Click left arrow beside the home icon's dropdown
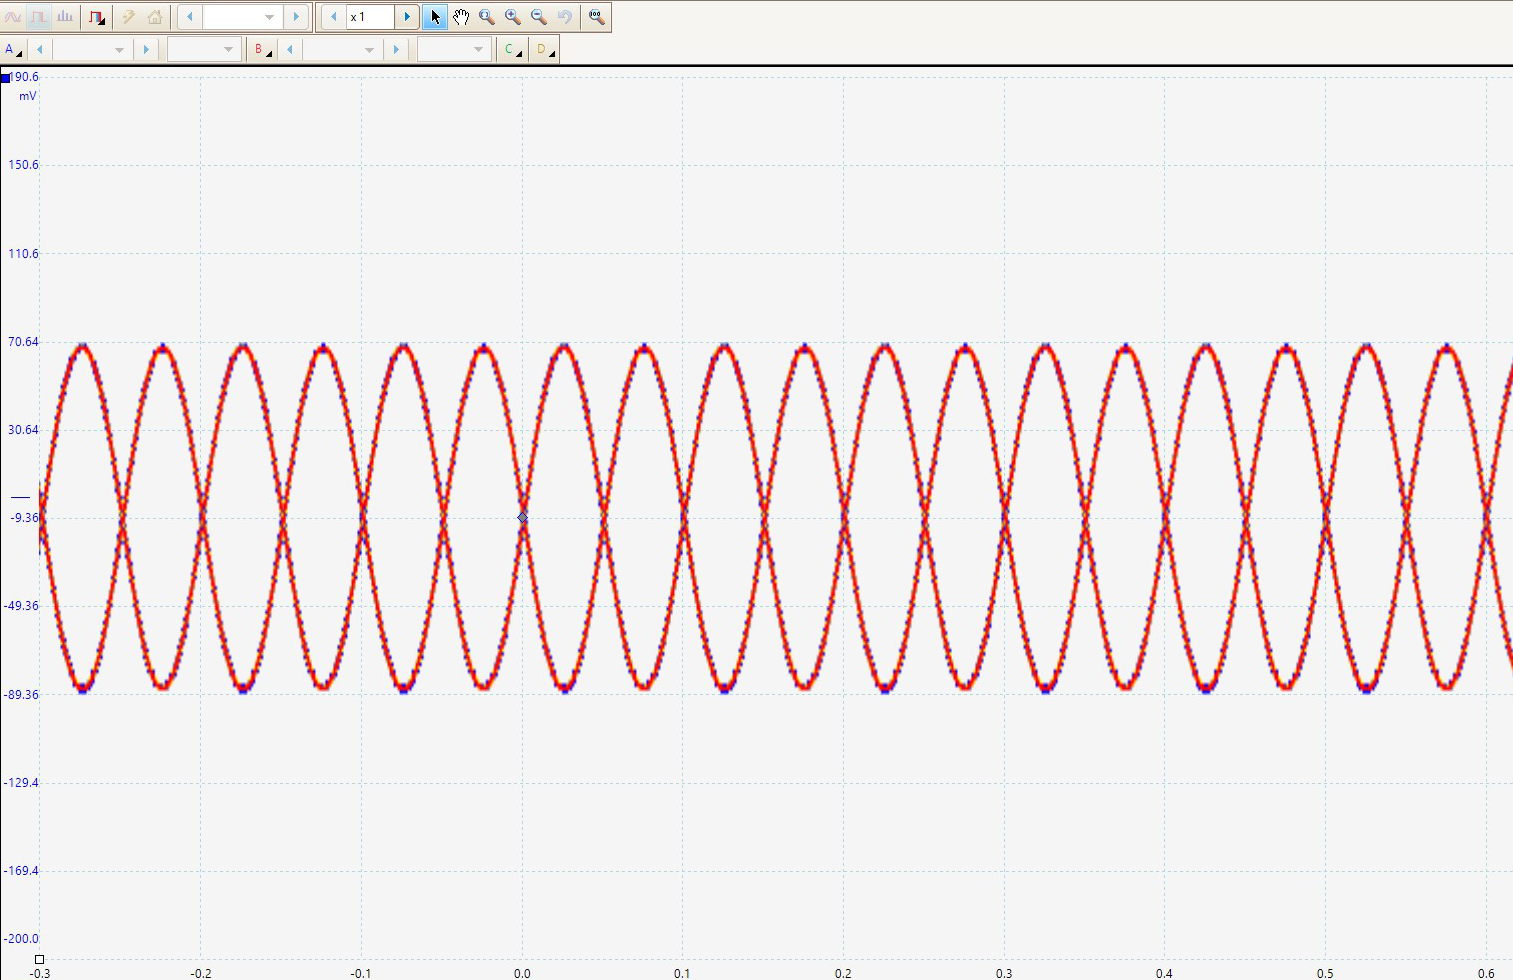The height and width of the screenshot is (980, 1513). tap(190, 17)
